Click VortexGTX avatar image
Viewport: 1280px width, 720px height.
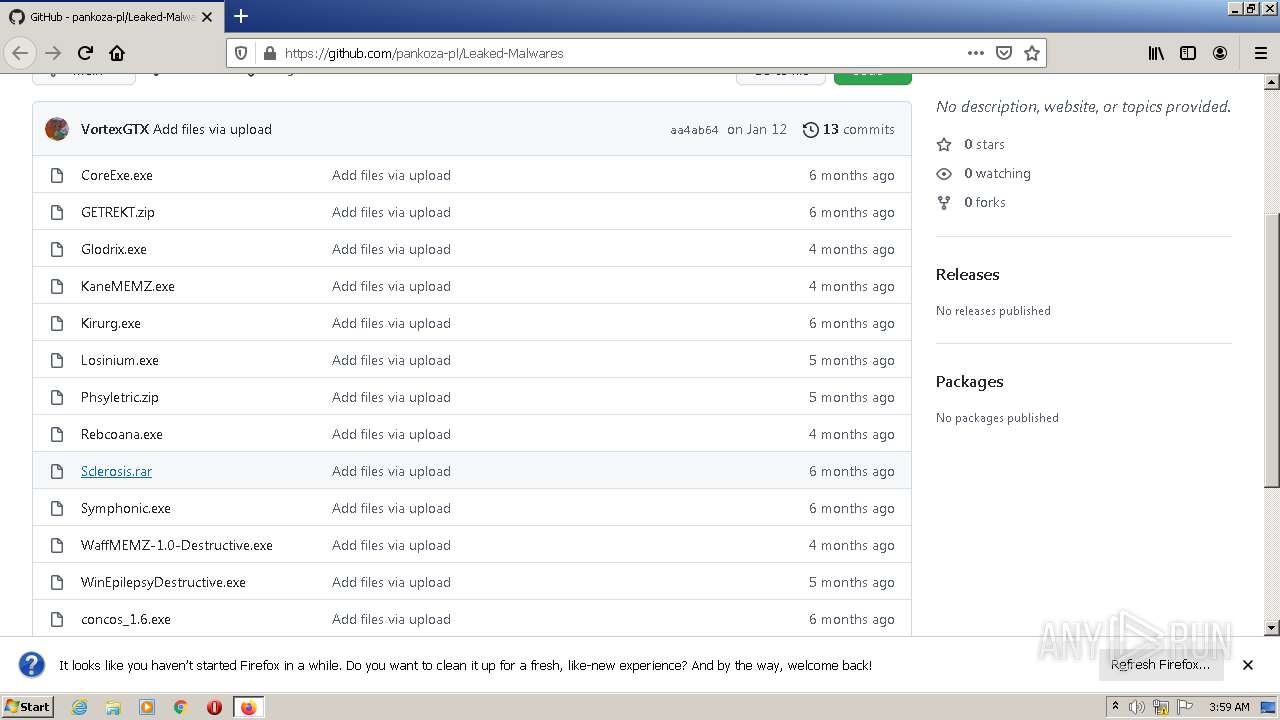click(57, 129)
